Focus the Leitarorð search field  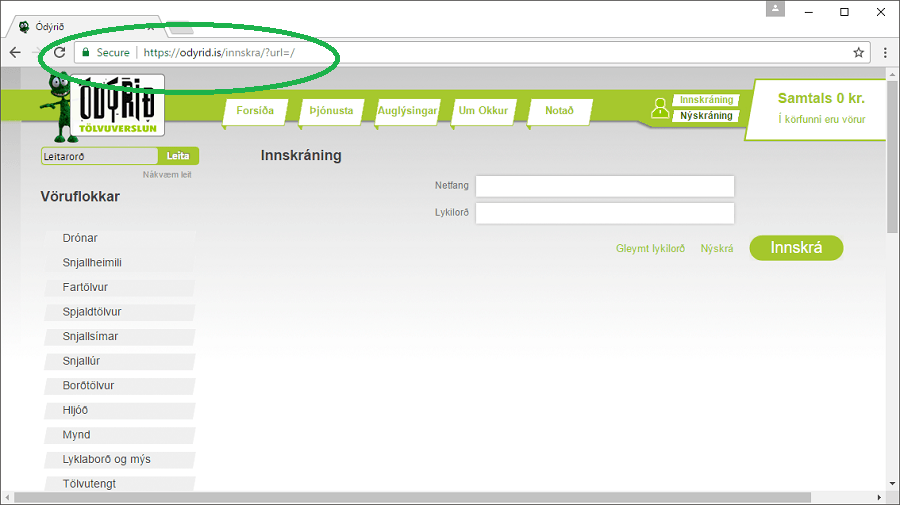coord(100,156)
